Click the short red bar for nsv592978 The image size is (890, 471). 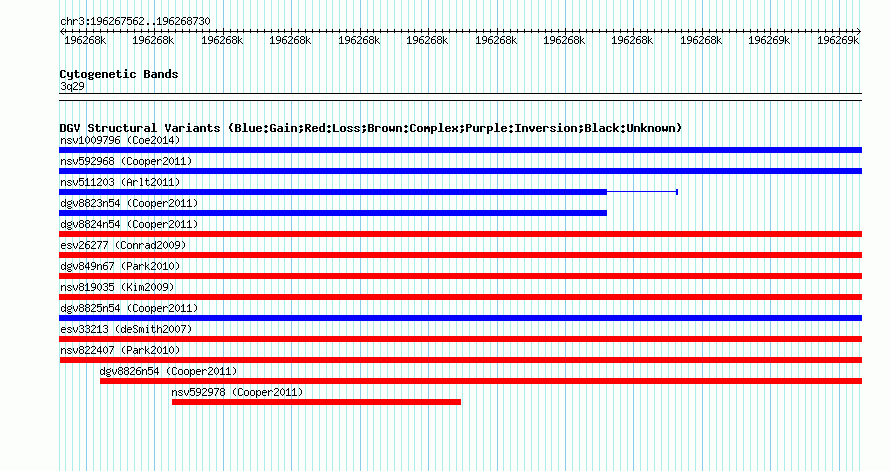[x=316, y=402]
